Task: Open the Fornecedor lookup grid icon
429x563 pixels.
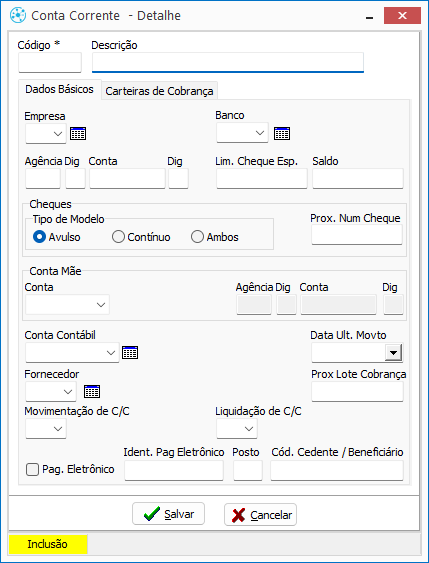Action: click(92, 391)
